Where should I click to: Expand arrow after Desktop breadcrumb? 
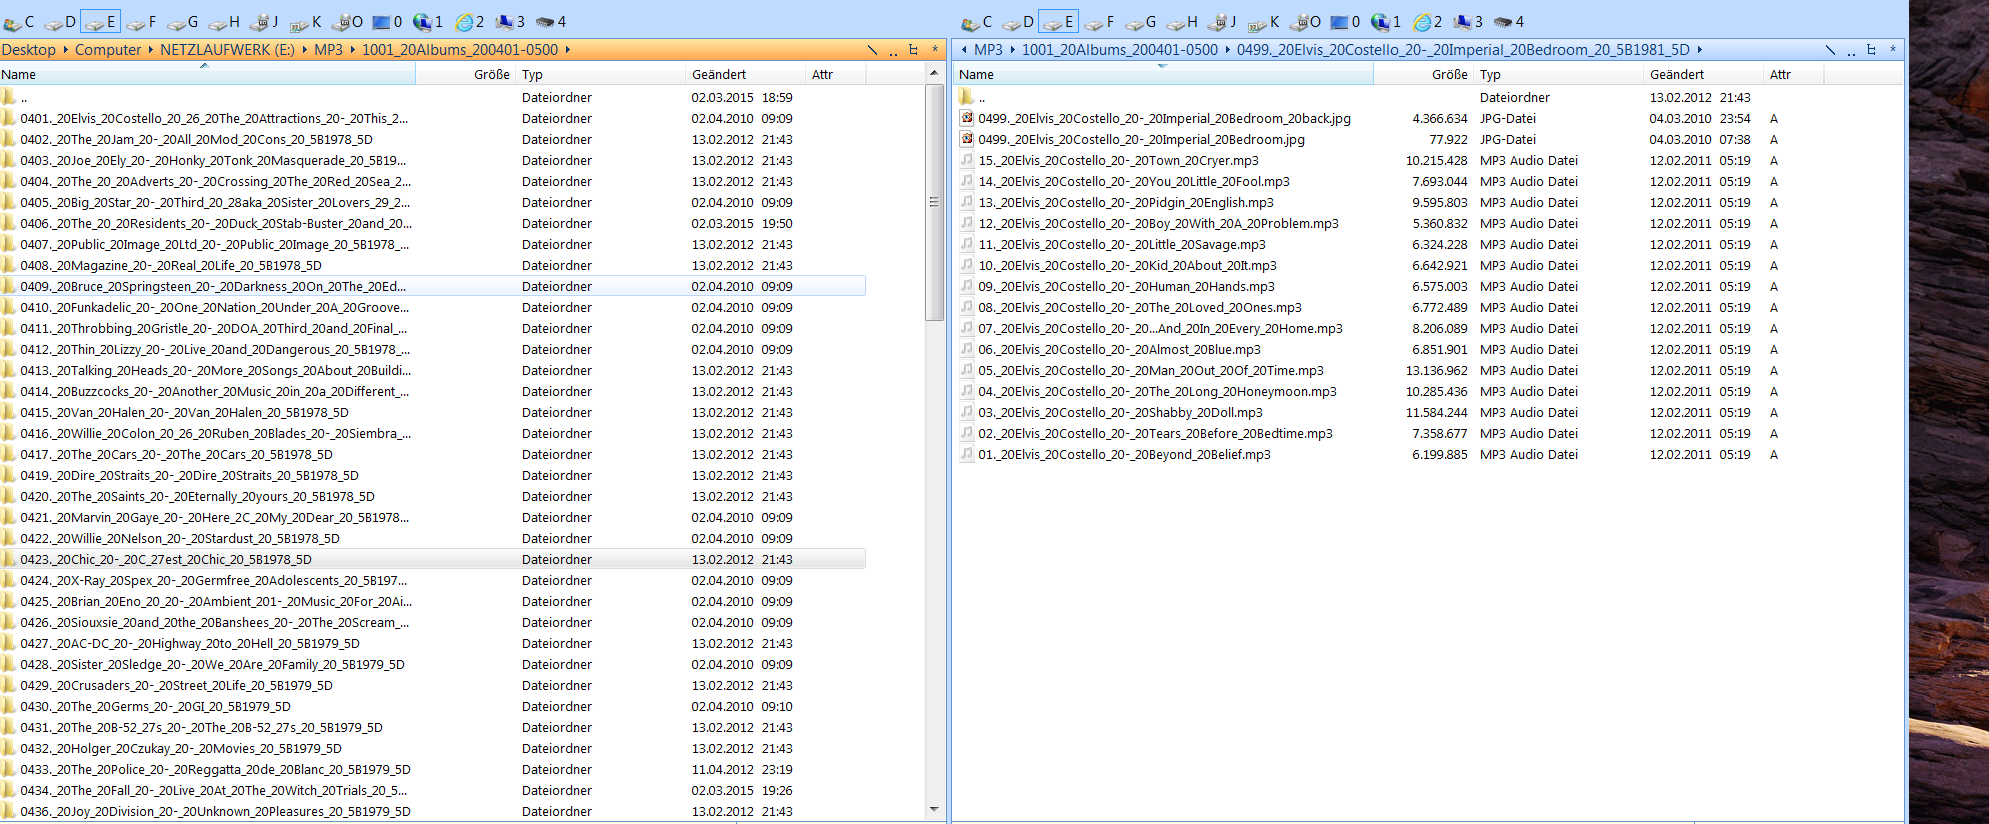tap(66, 50)
